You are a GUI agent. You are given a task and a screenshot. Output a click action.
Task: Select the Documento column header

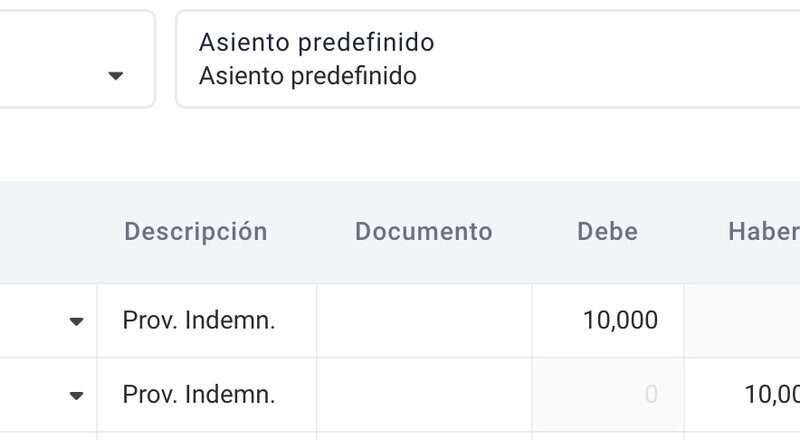pyautogui.click(x=423, y=231)
